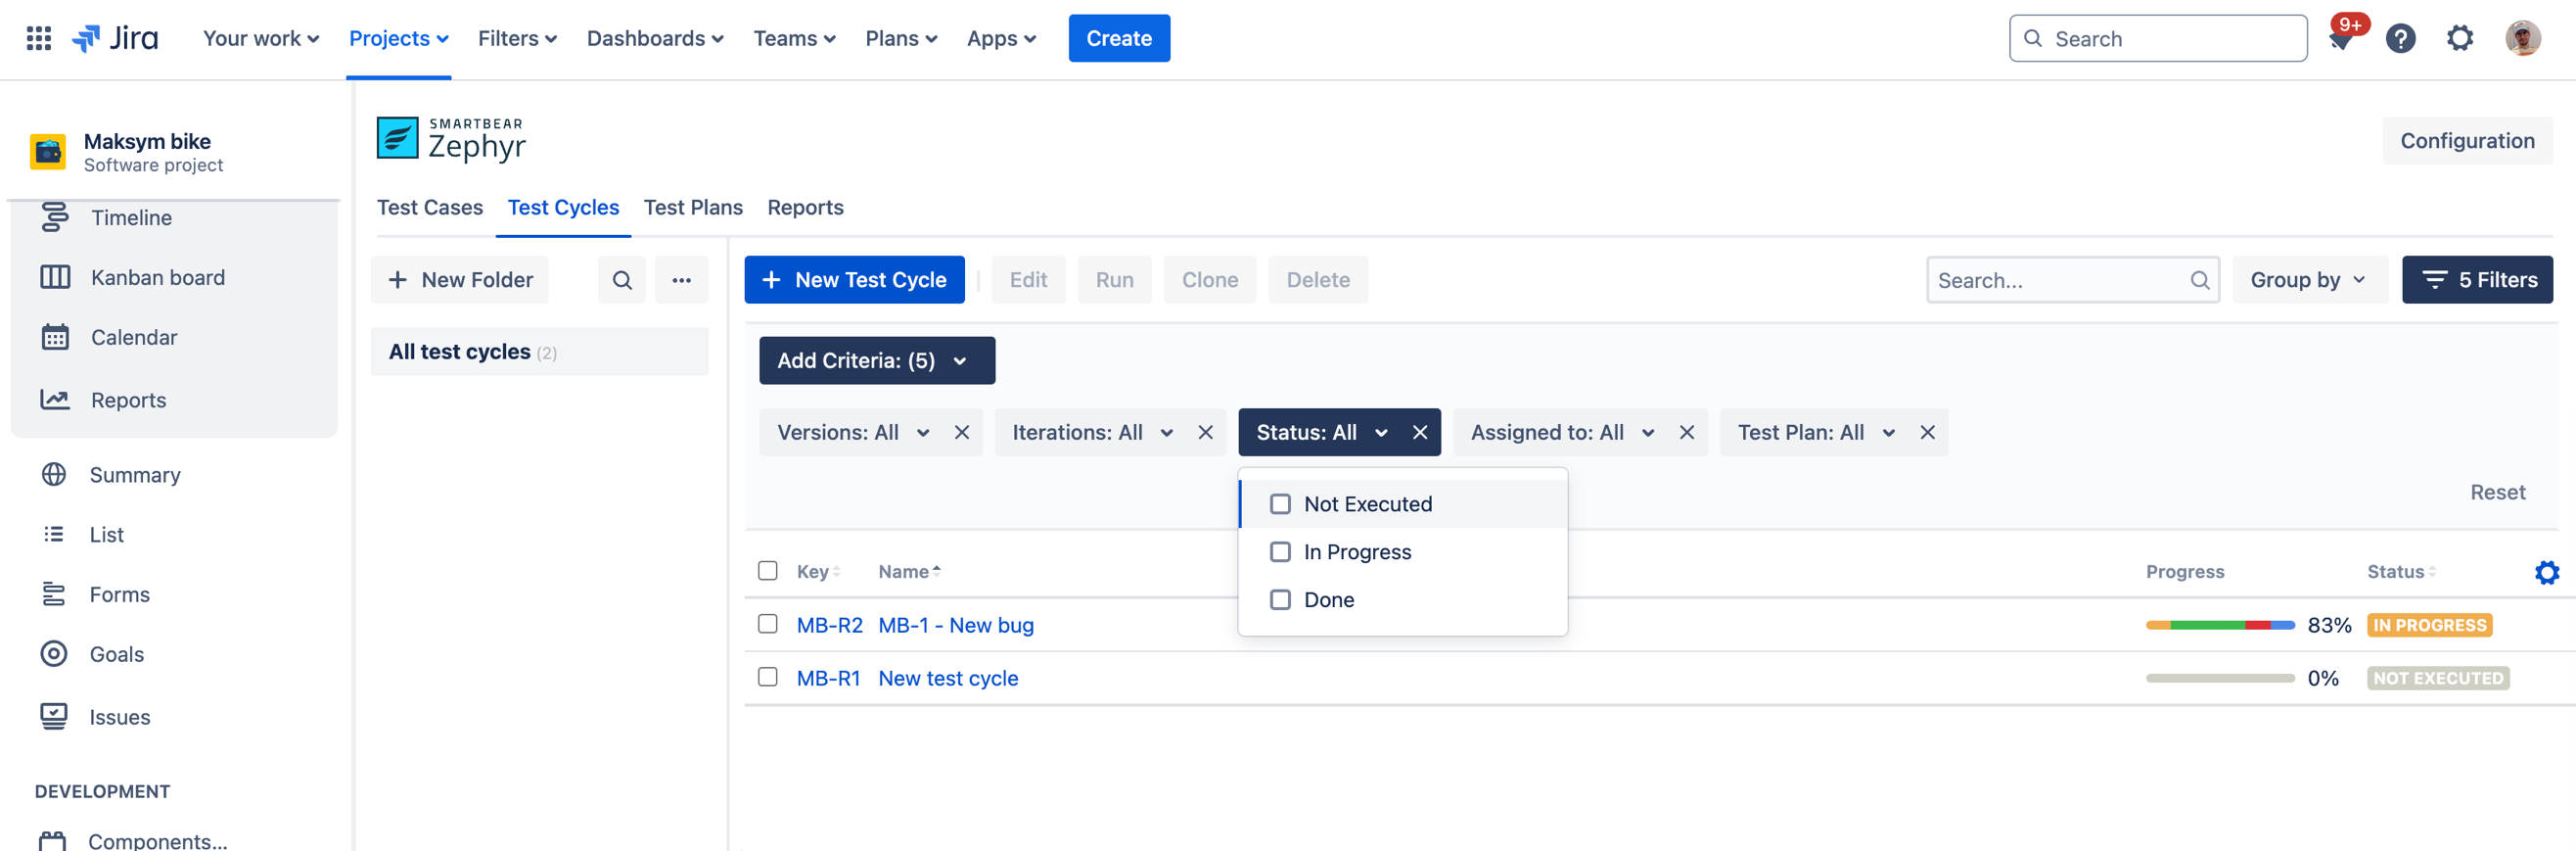Open the user profile avatar
Screen dimensions: 2576x851
point(2521,39)
